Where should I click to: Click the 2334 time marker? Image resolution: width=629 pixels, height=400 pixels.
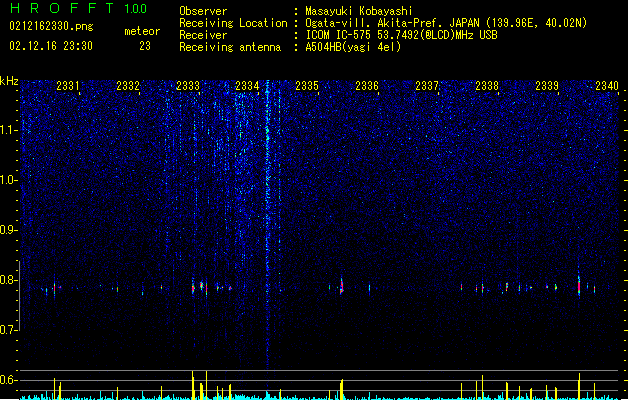tap(247, 85)
